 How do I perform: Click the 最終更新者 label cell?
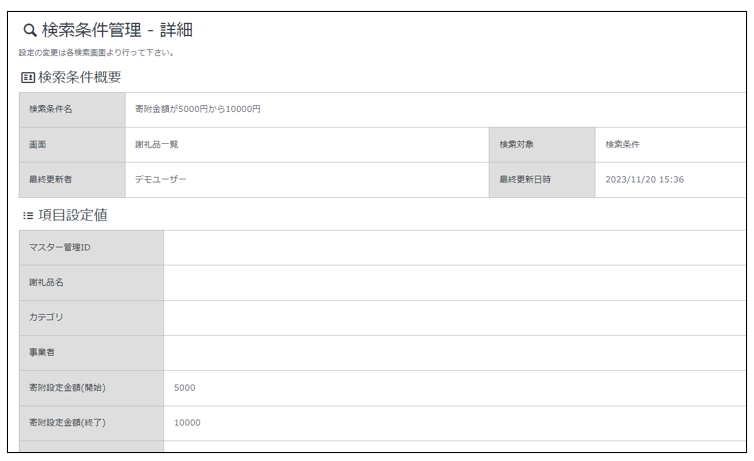coord(71,180)
